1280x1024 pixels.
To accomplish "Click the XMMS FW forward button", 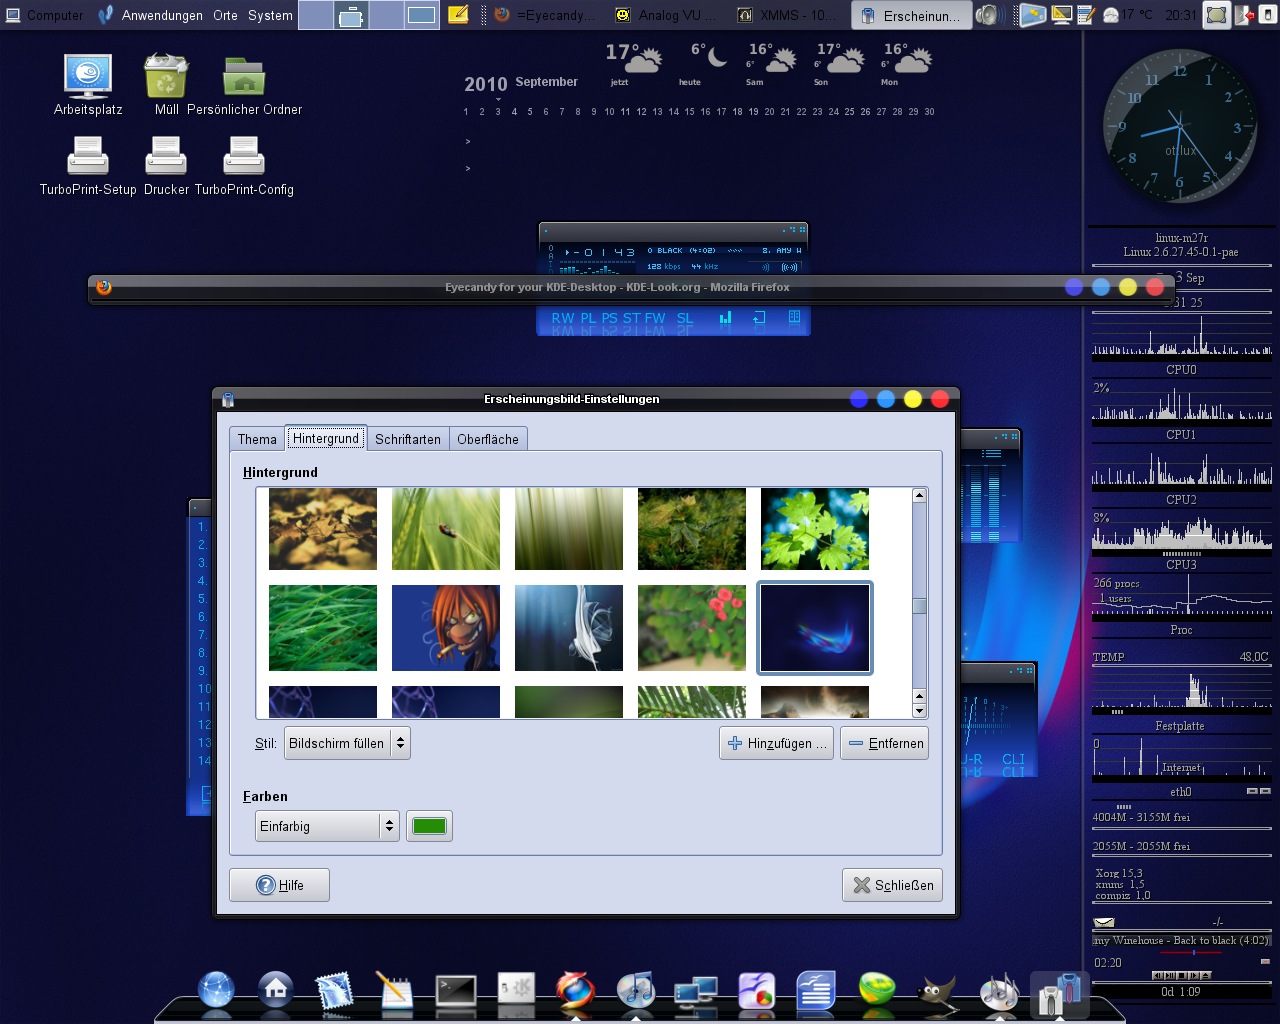I will 655,318.
